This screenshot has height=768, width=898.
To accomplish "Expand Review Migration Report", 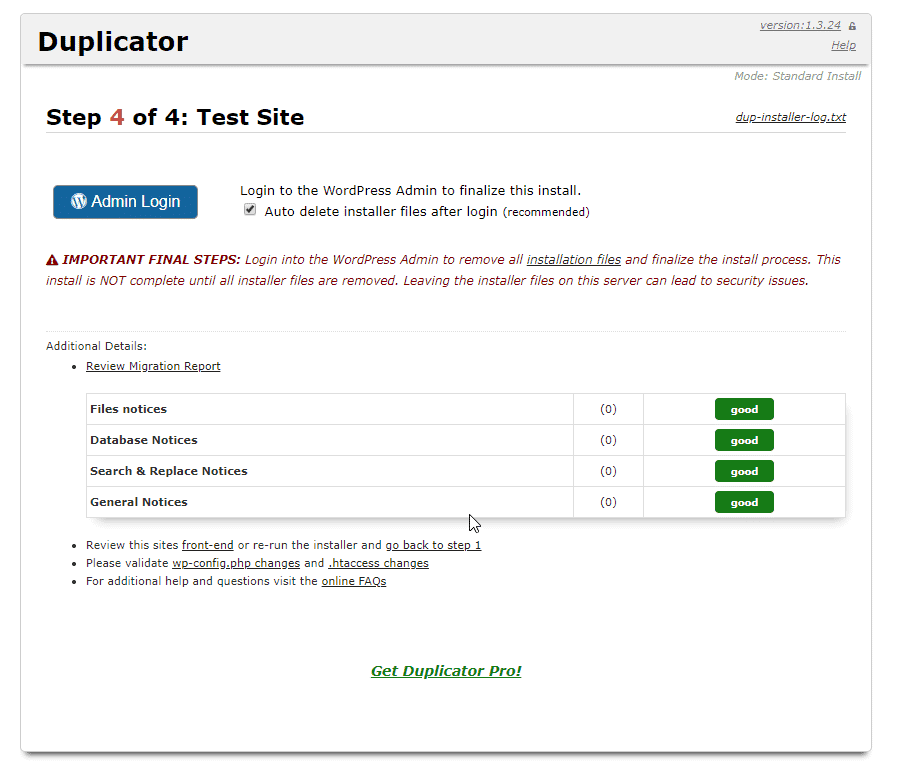I will (153, 367).
